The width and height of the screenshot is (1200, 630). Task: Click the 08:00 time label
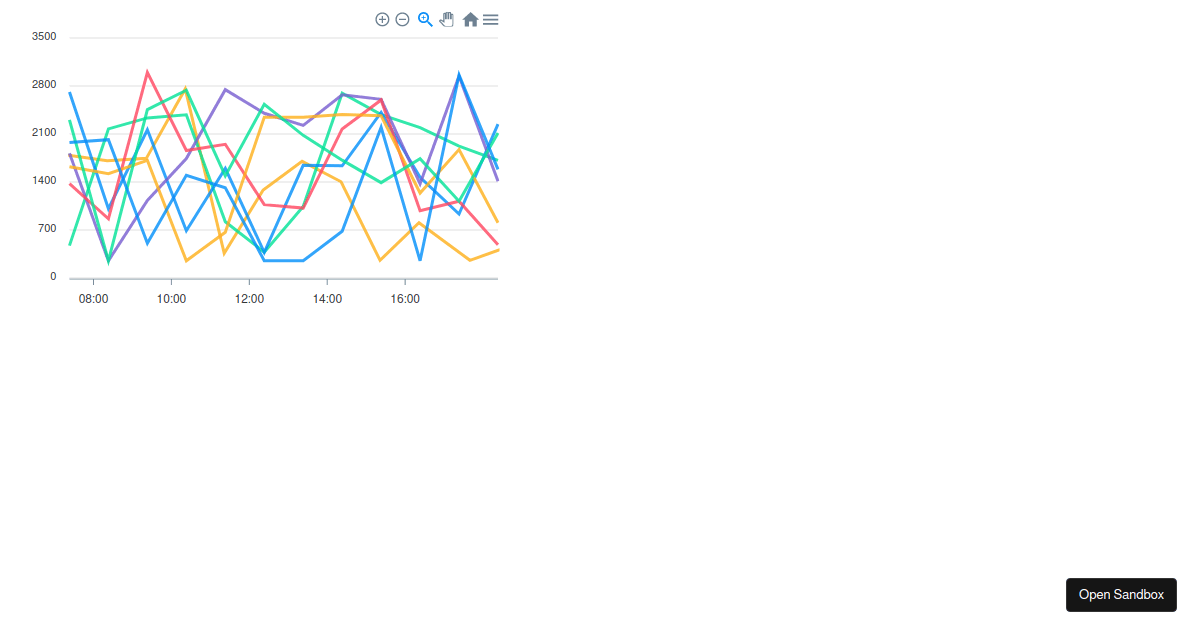pos(92,298)
